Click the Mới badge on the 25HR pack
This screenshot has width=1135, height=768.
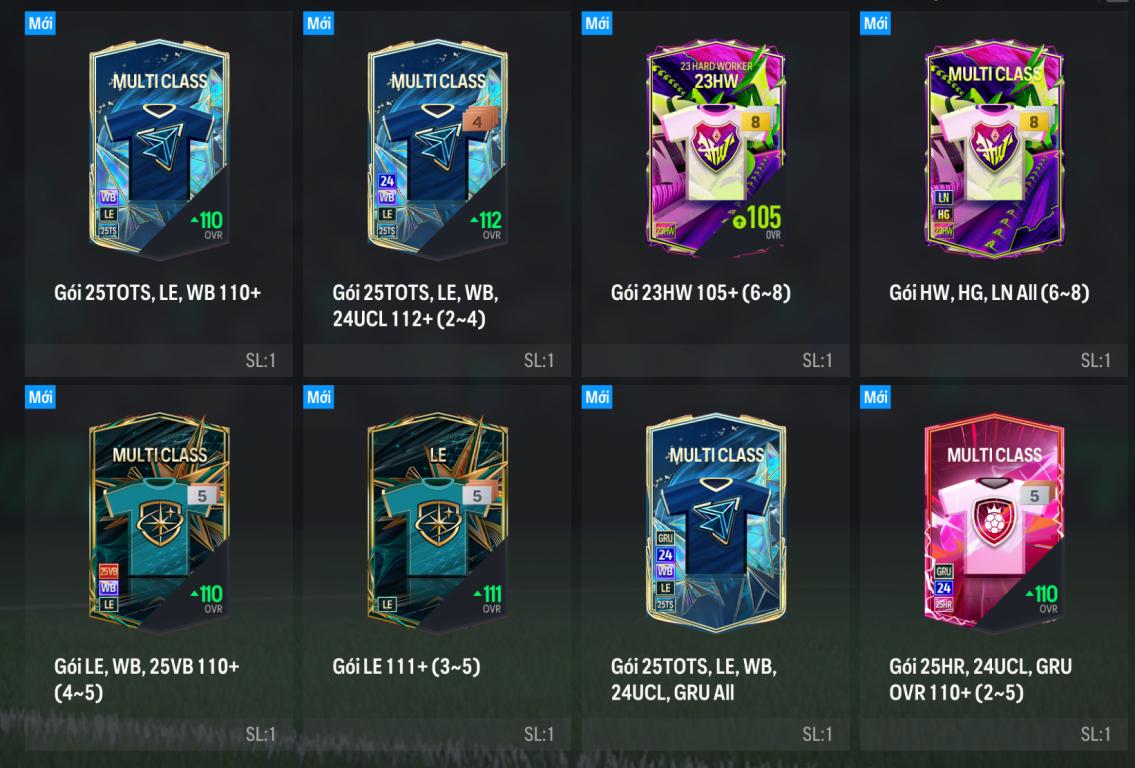point(875,397)
